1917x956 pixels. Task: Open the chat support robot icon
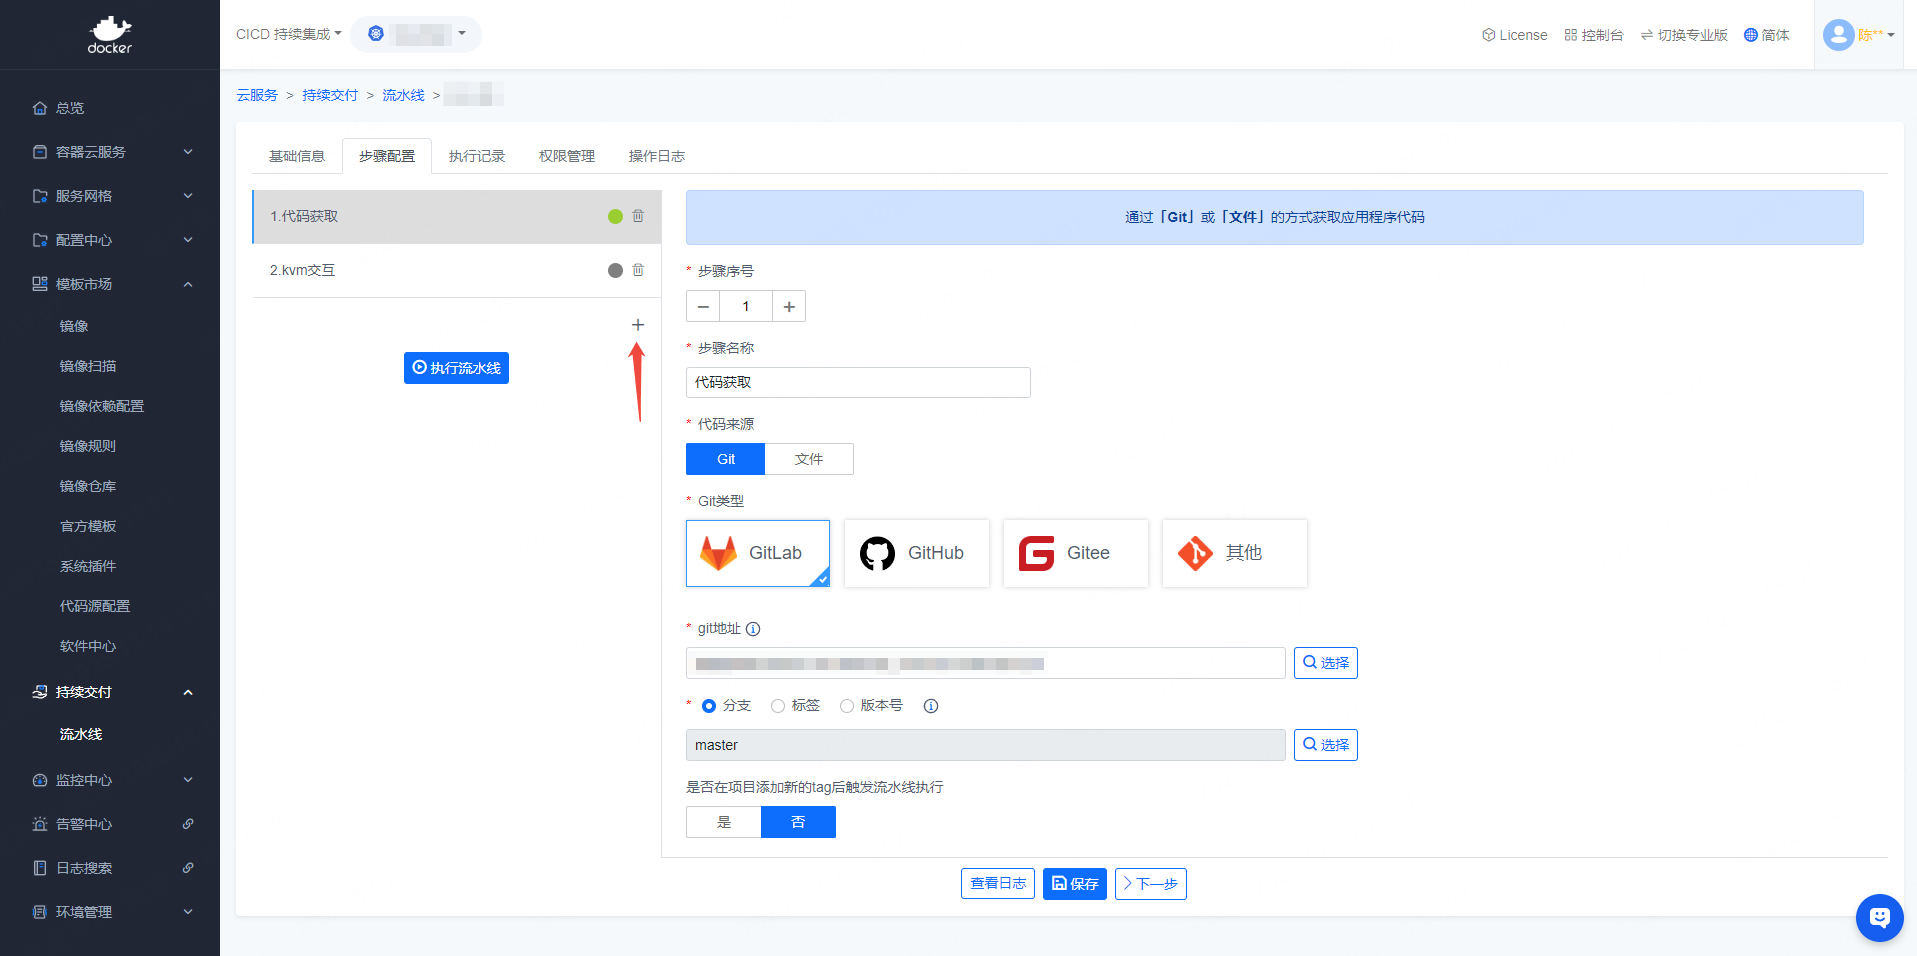point(1879,917)
